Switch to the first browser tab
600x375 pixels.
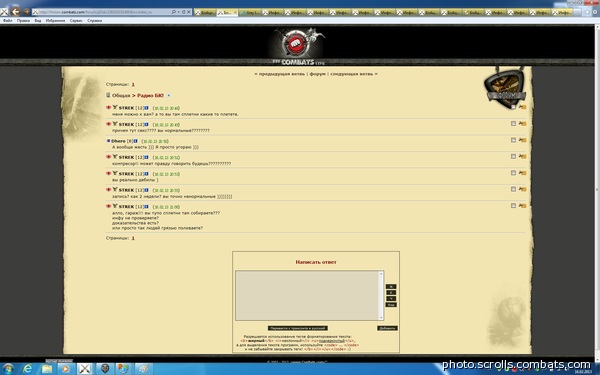tap(205, 12)
